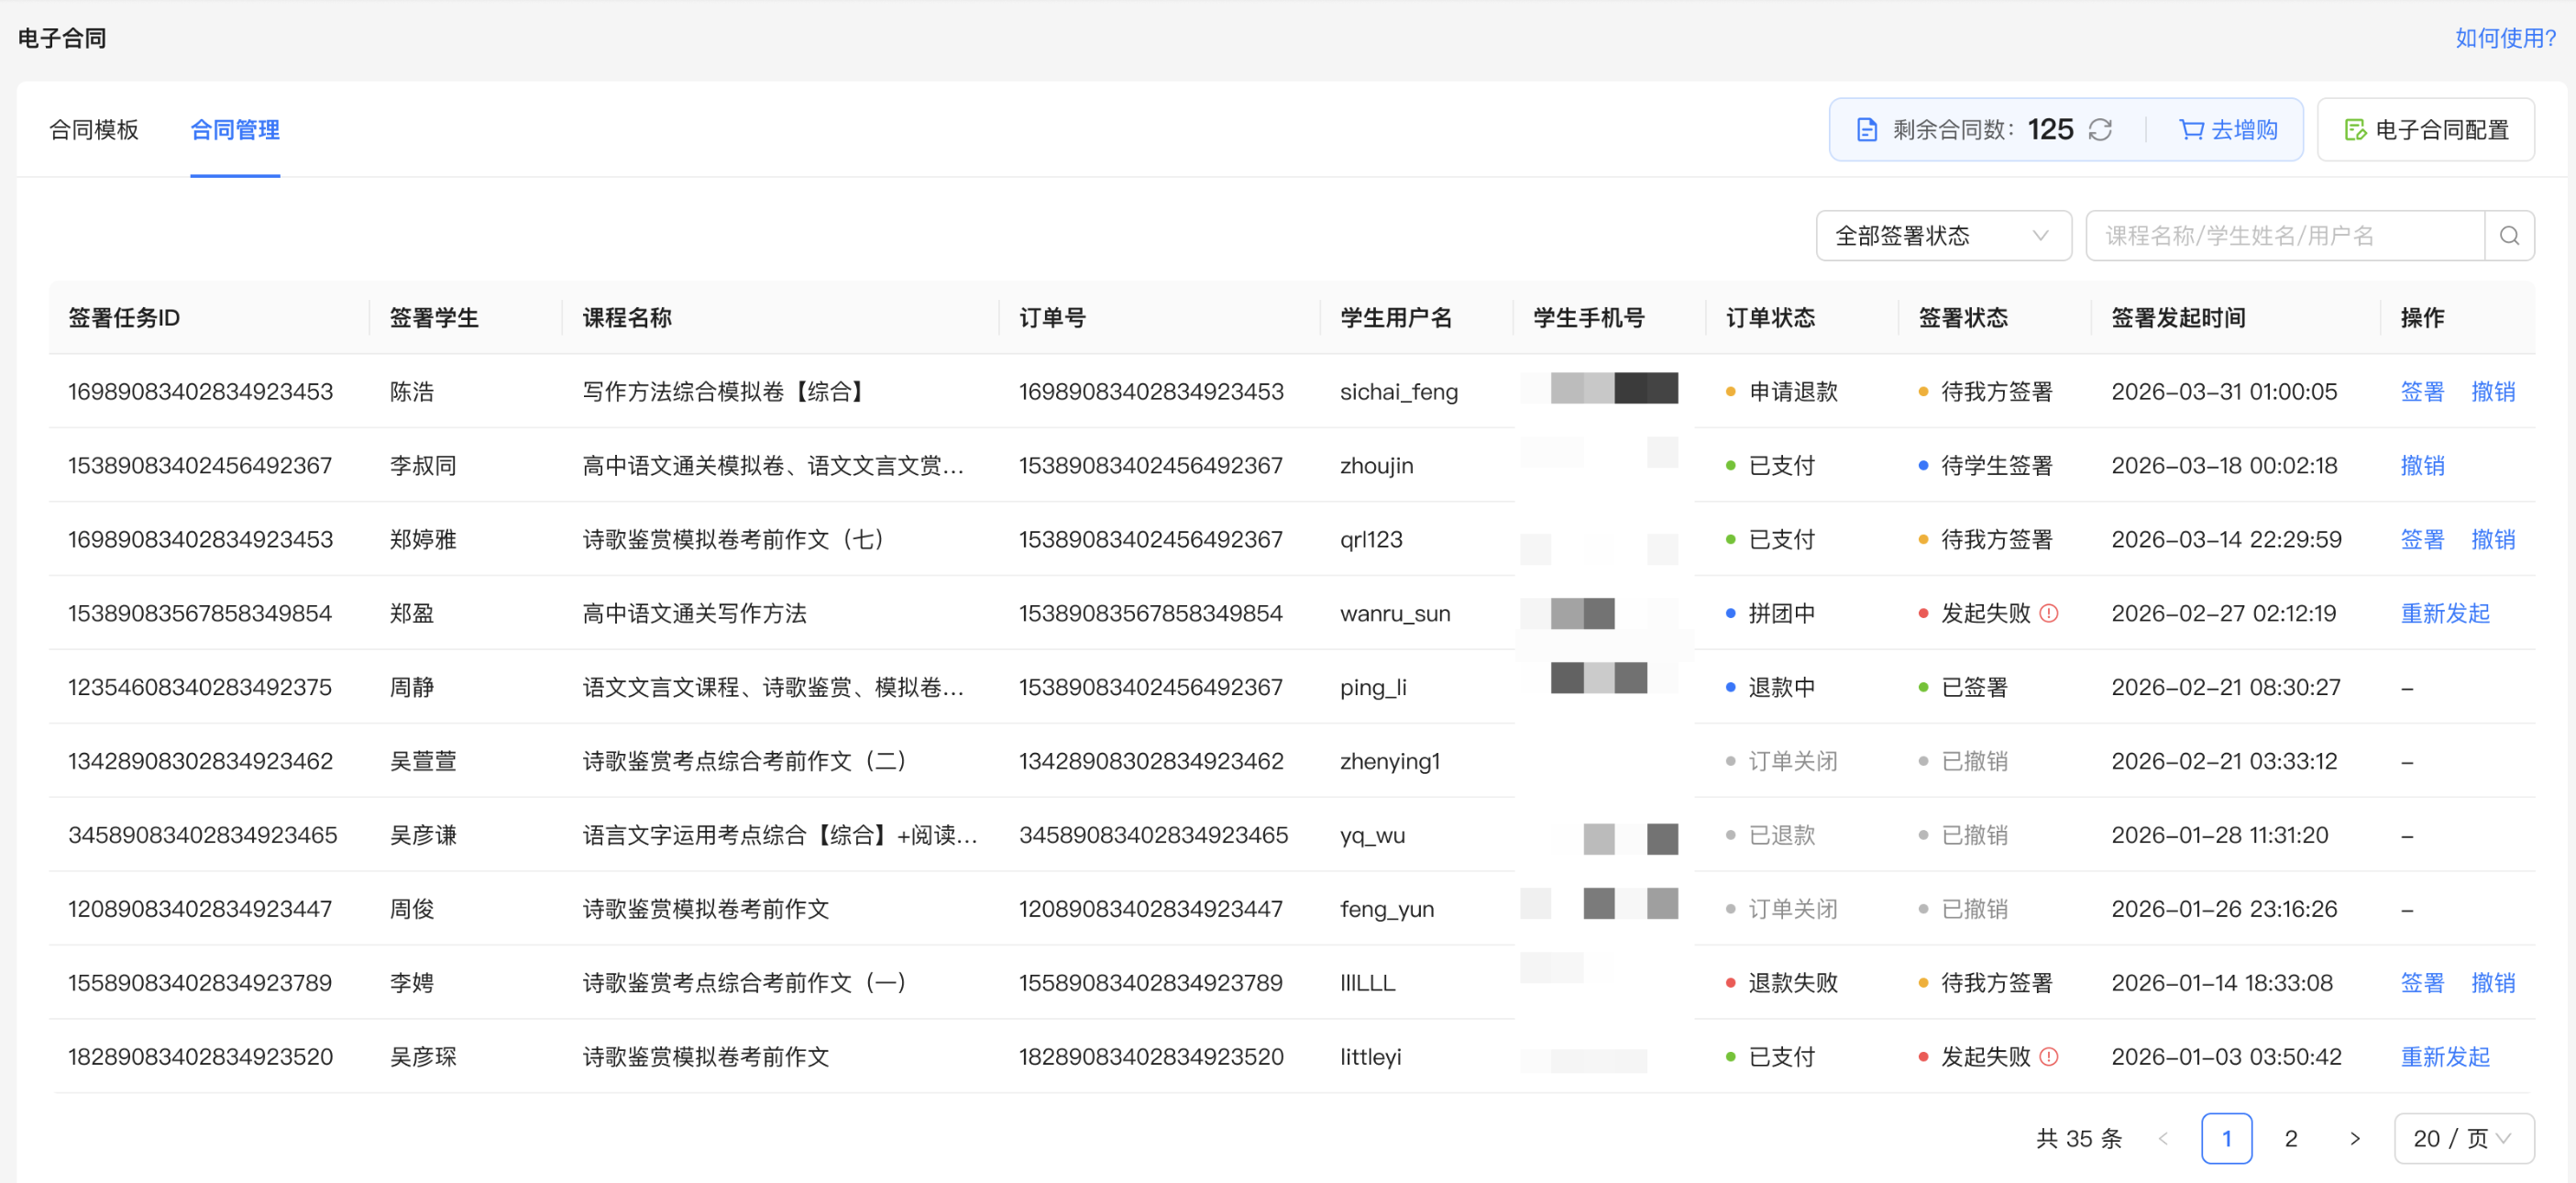Click the document icon before 剩余合同数

click(x=1866, y=130)
